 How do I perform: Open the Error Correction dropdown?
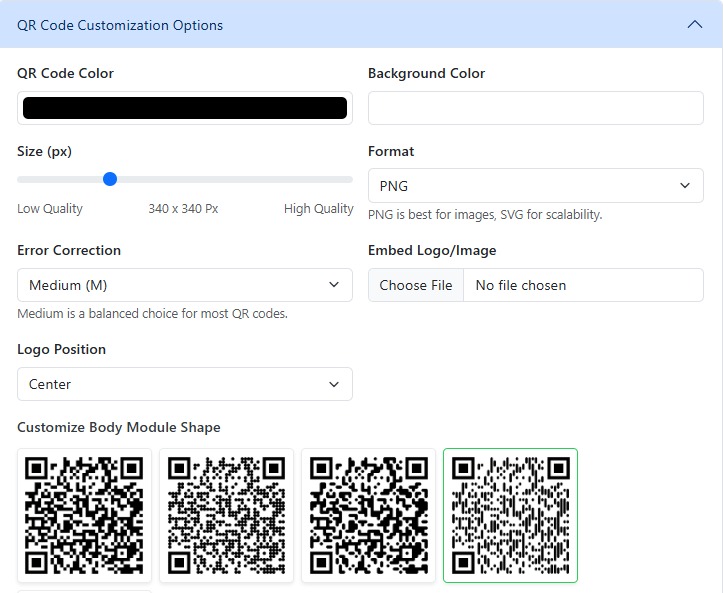coord(185,285)
